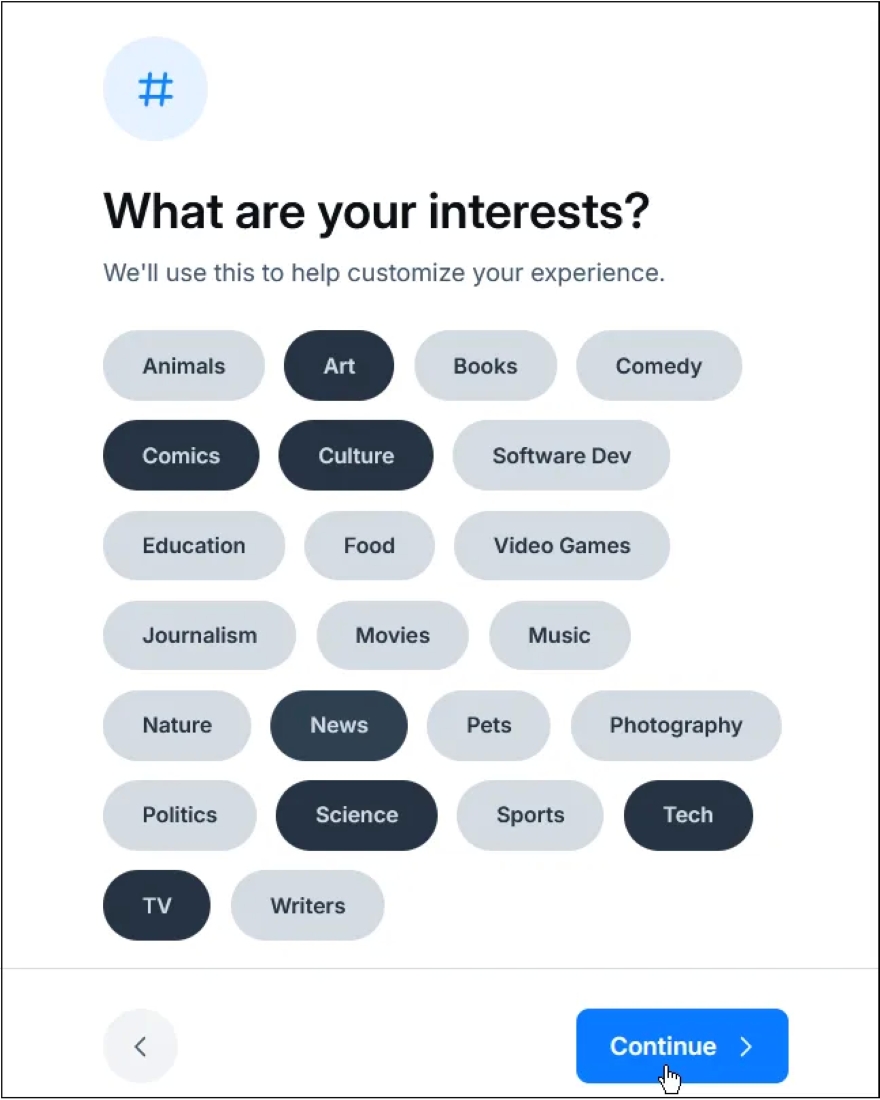Go back using the left chevron button

tap(140, 1046)
